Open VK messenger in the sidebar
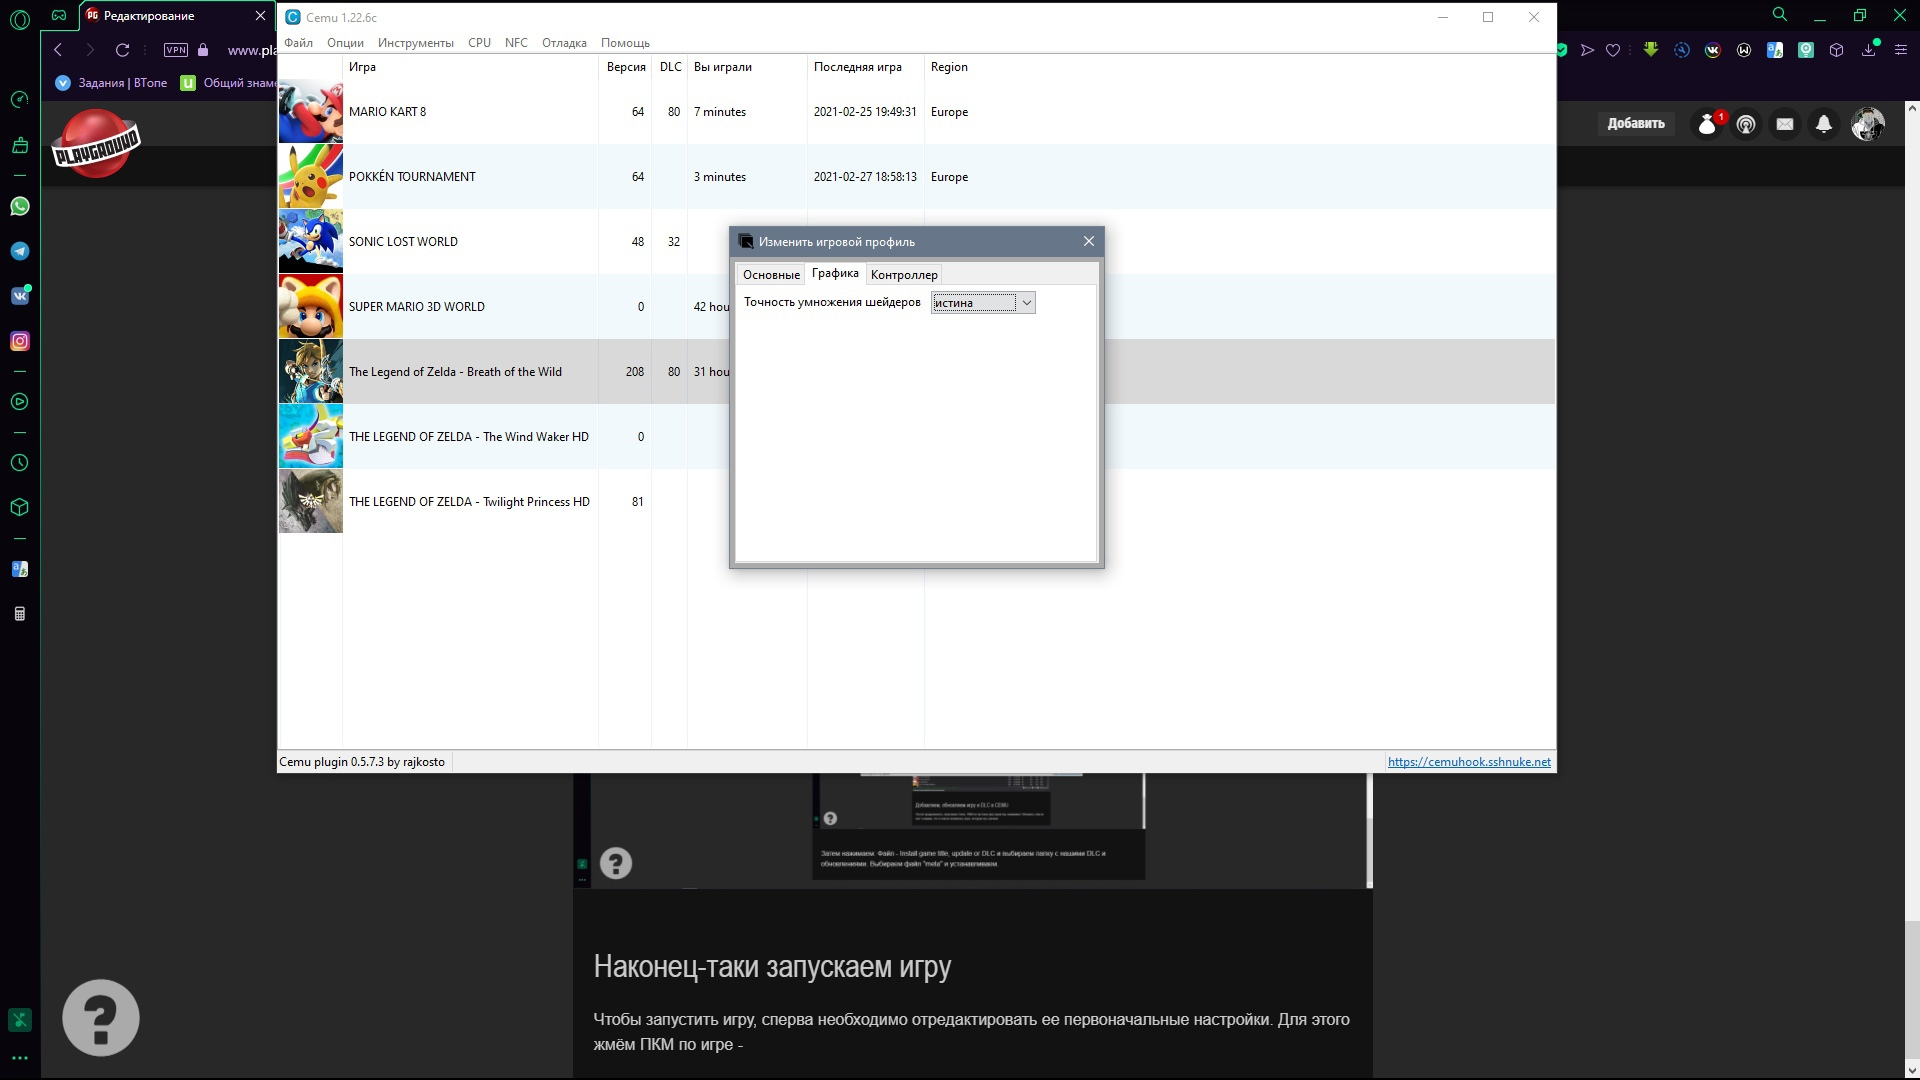1920x1080 pixels. click(19, 296)
